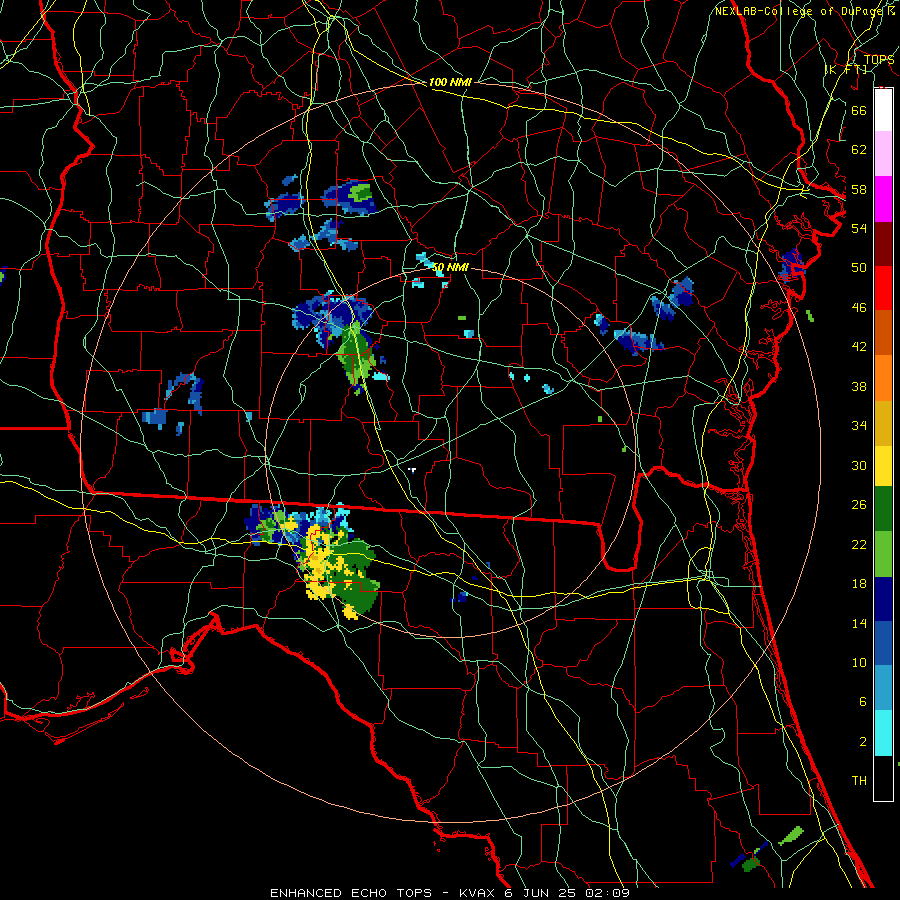Click the "ENHANCED ECHO TOPS" product title

[x=351, y=893]
